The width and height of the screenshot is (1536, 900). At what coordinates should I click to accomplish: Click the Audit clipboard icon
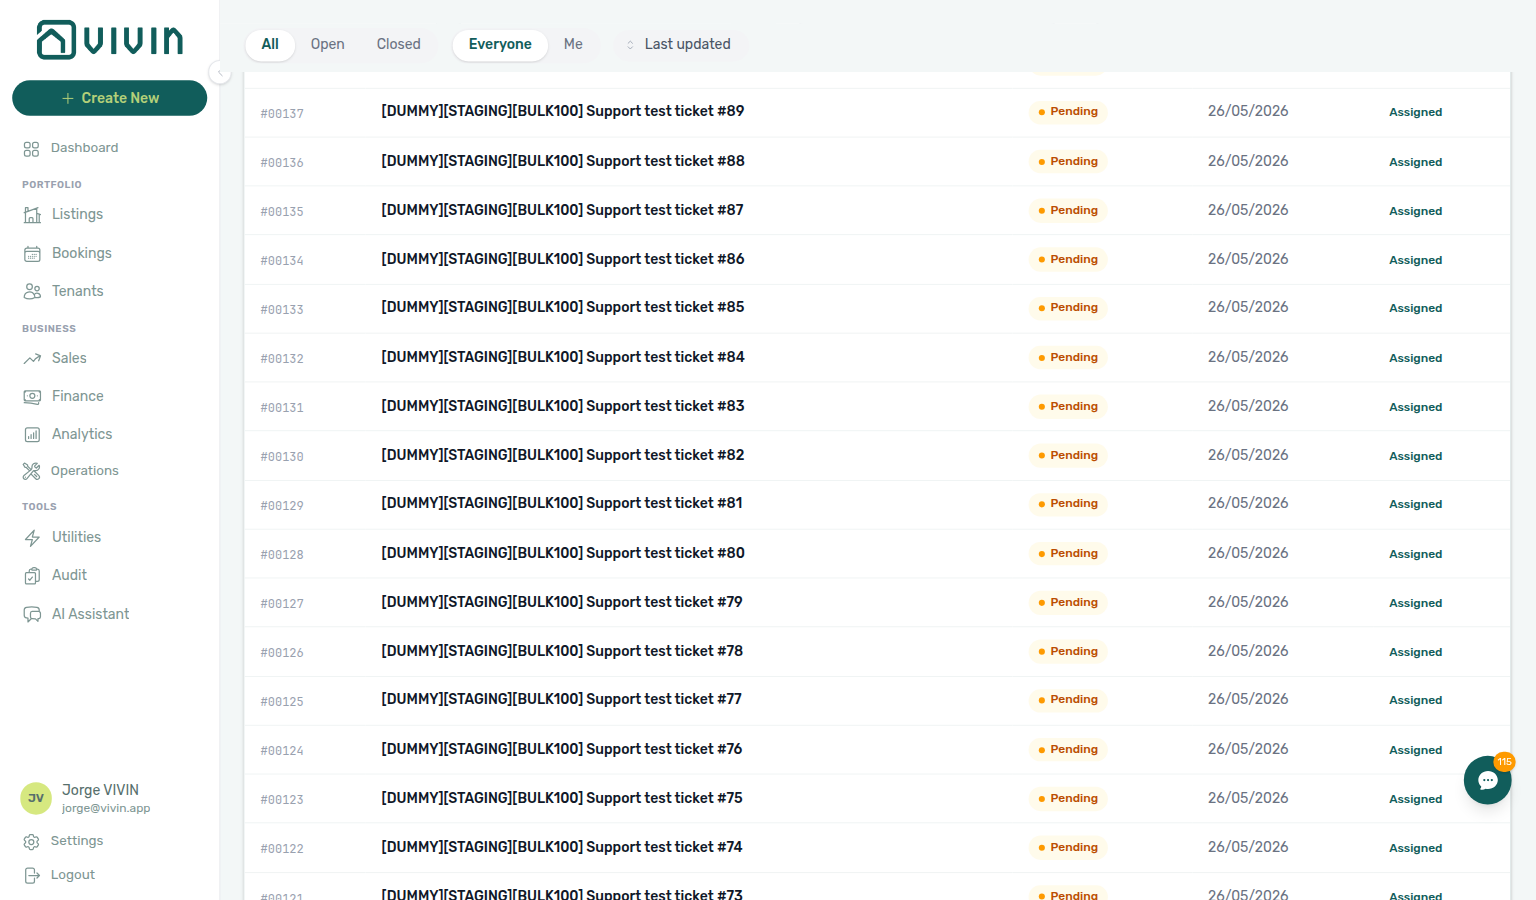pyautogui.click(x=32, y=576)
